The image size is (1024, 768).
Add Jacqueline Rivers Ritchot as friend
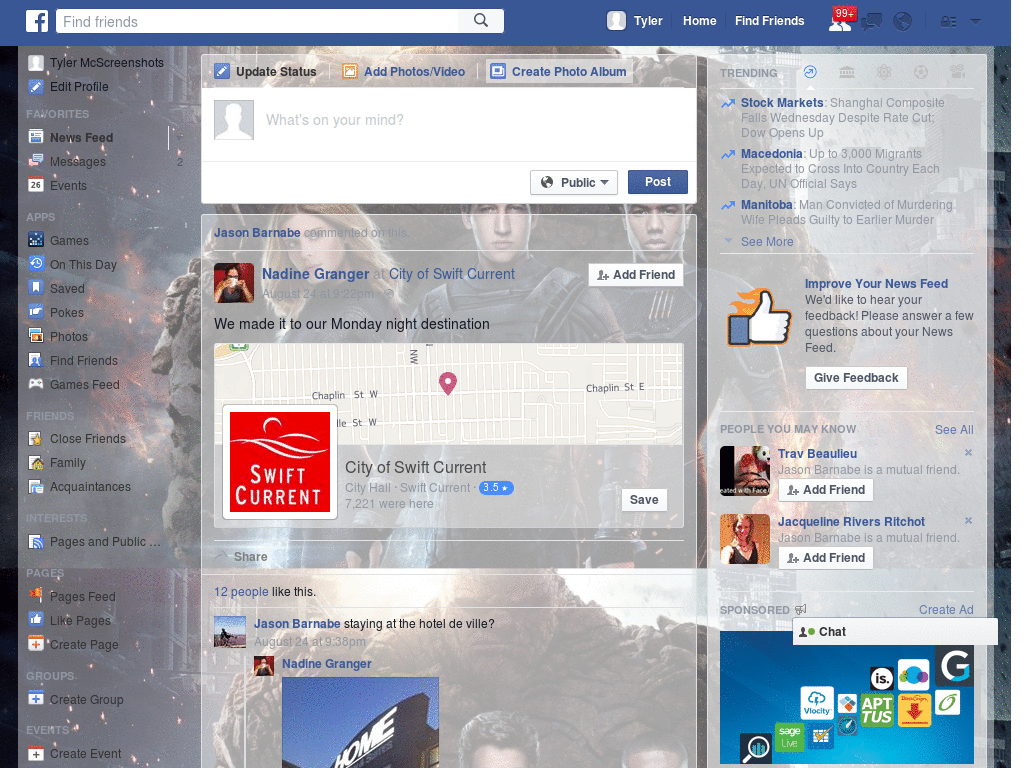tap(826, 558)
